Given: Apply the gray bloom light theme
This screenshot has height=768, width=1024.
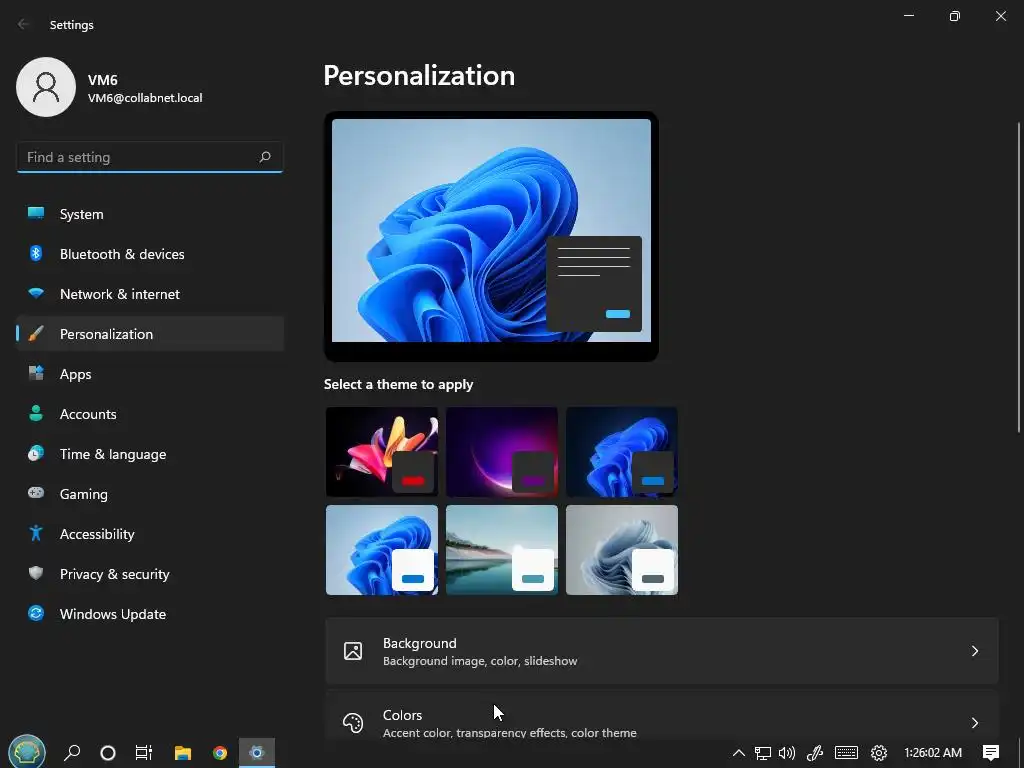Looking at the screenshot, I should [x=622, y=550].
